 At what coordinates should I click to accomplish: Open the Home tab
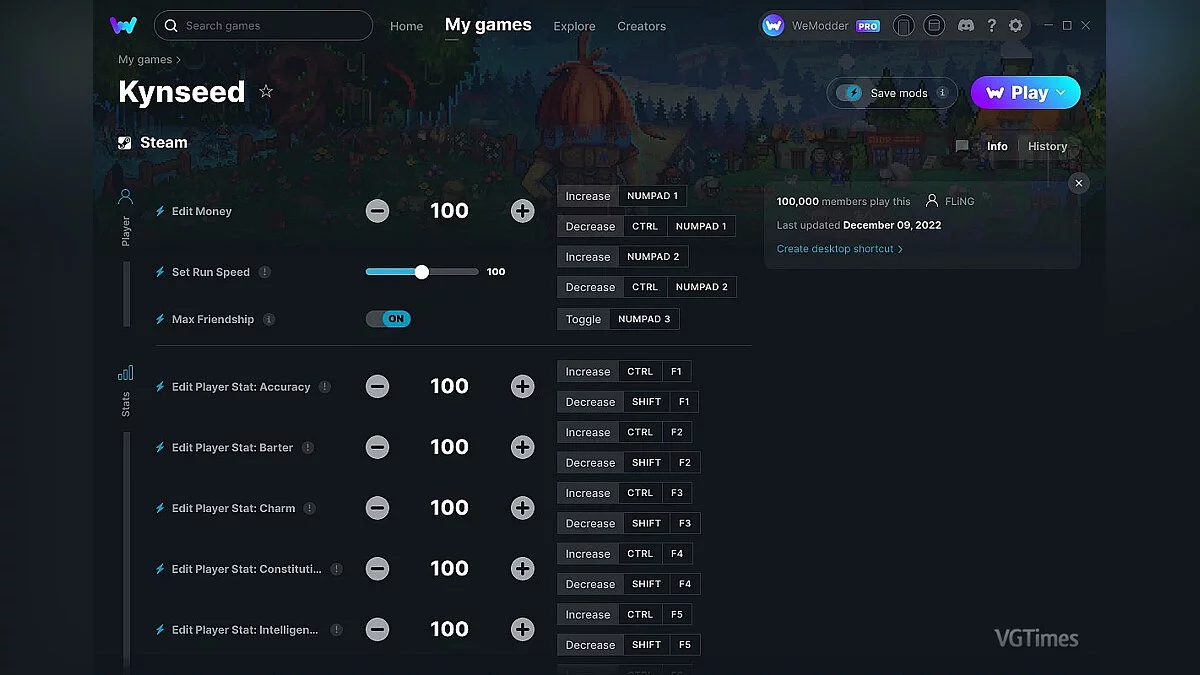click(x=406, y=26)
